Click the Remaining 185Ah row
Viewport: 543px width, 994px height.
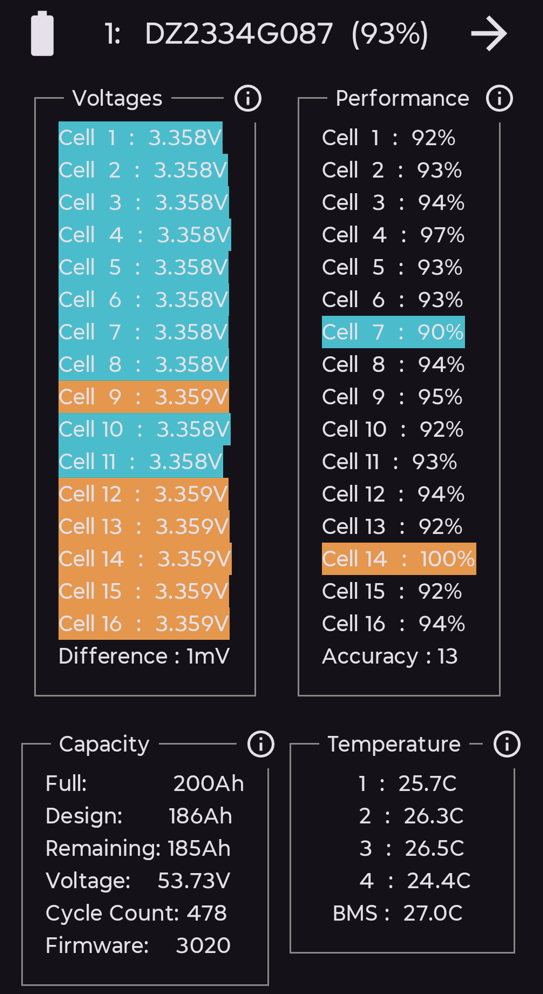[x=138, y=848]
